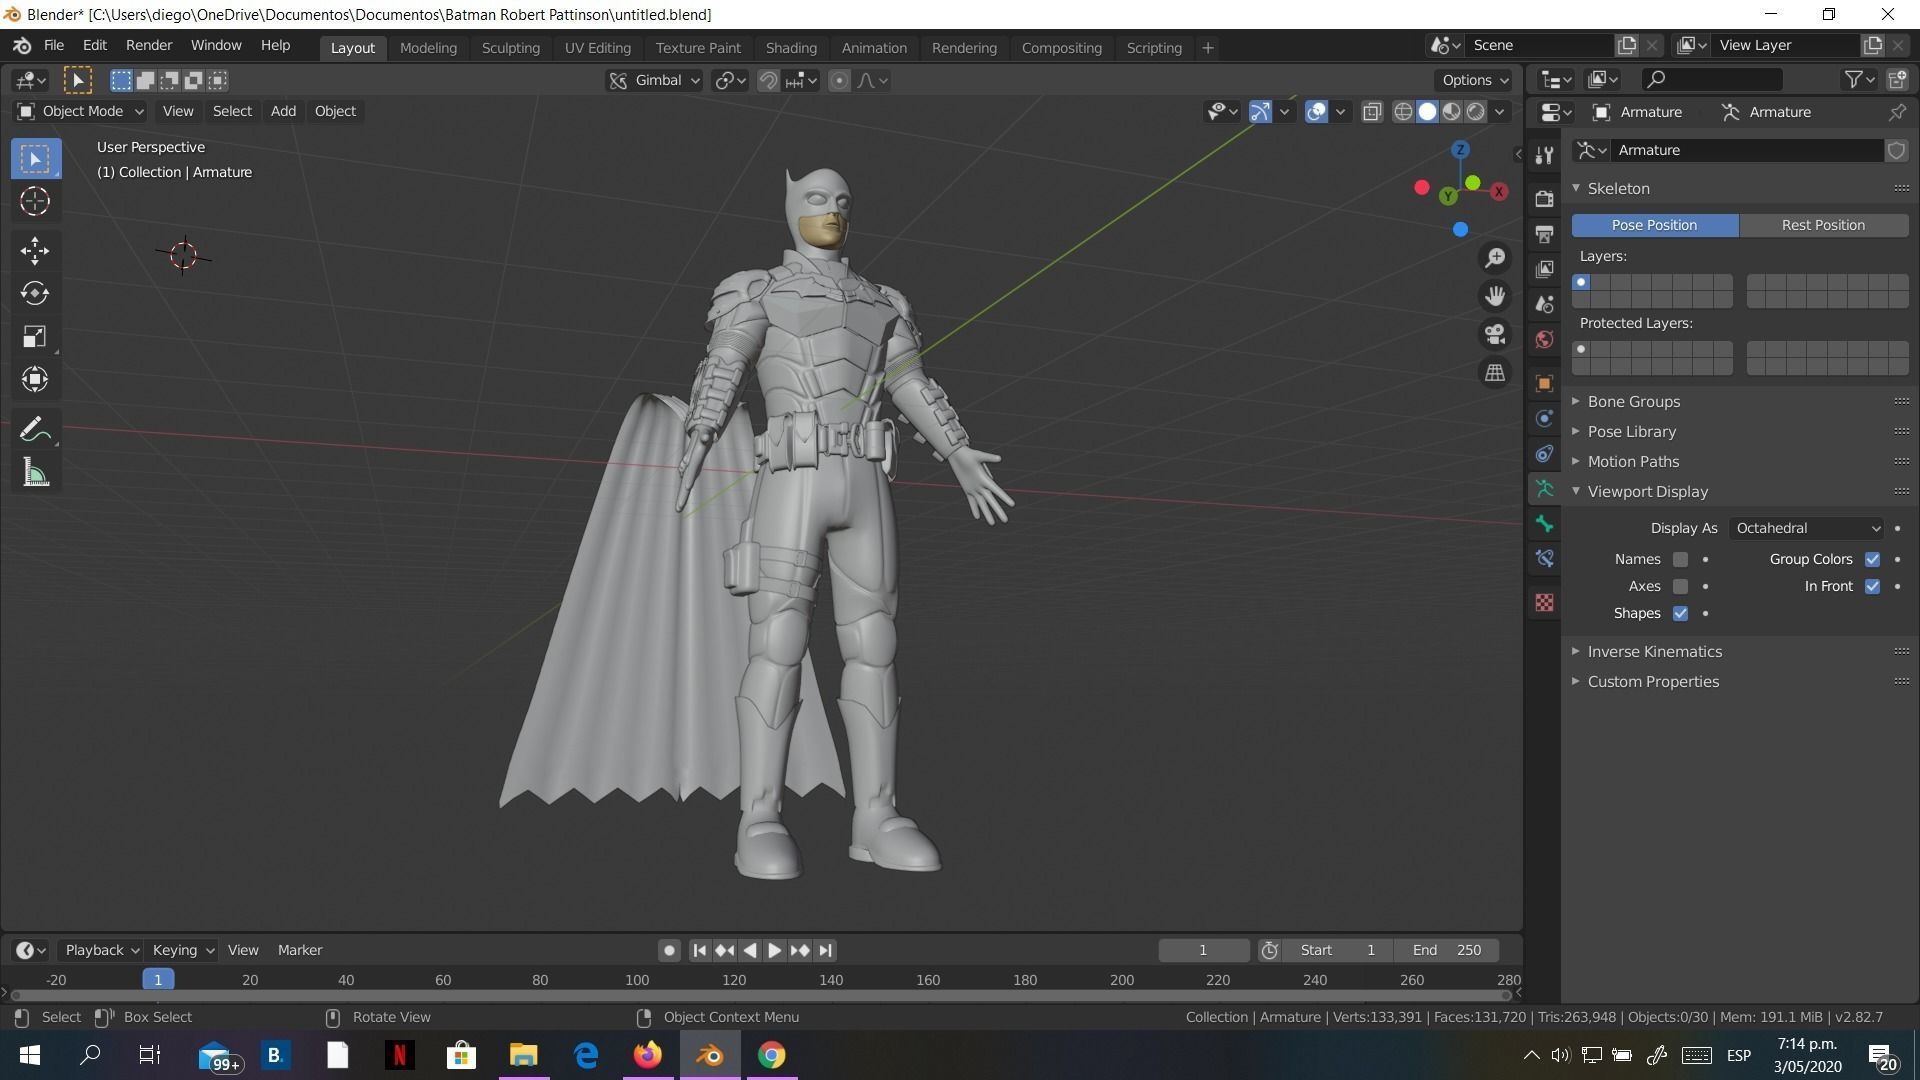Viewport: 1920px width, 1080px height.
Task: Enable Axes checkbox in Viewport Display
Action: 1680,586
